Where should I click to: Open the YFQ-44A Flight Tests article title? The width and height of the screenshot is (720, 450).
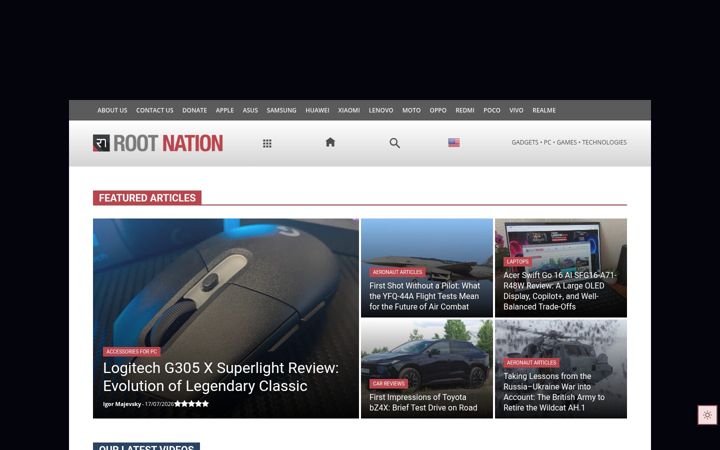(x=424, y=296)
